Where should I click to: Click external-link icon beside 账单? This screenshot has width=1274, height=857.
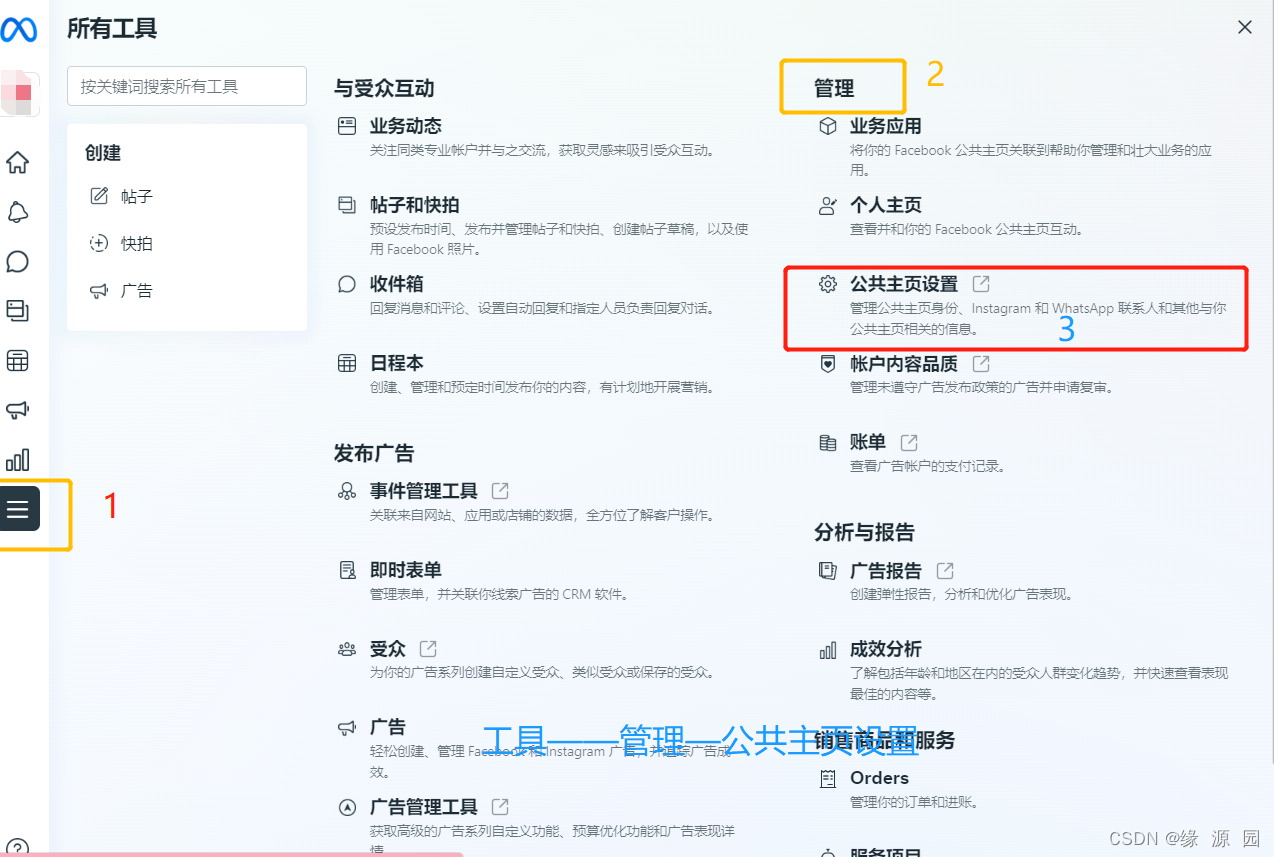909,442
